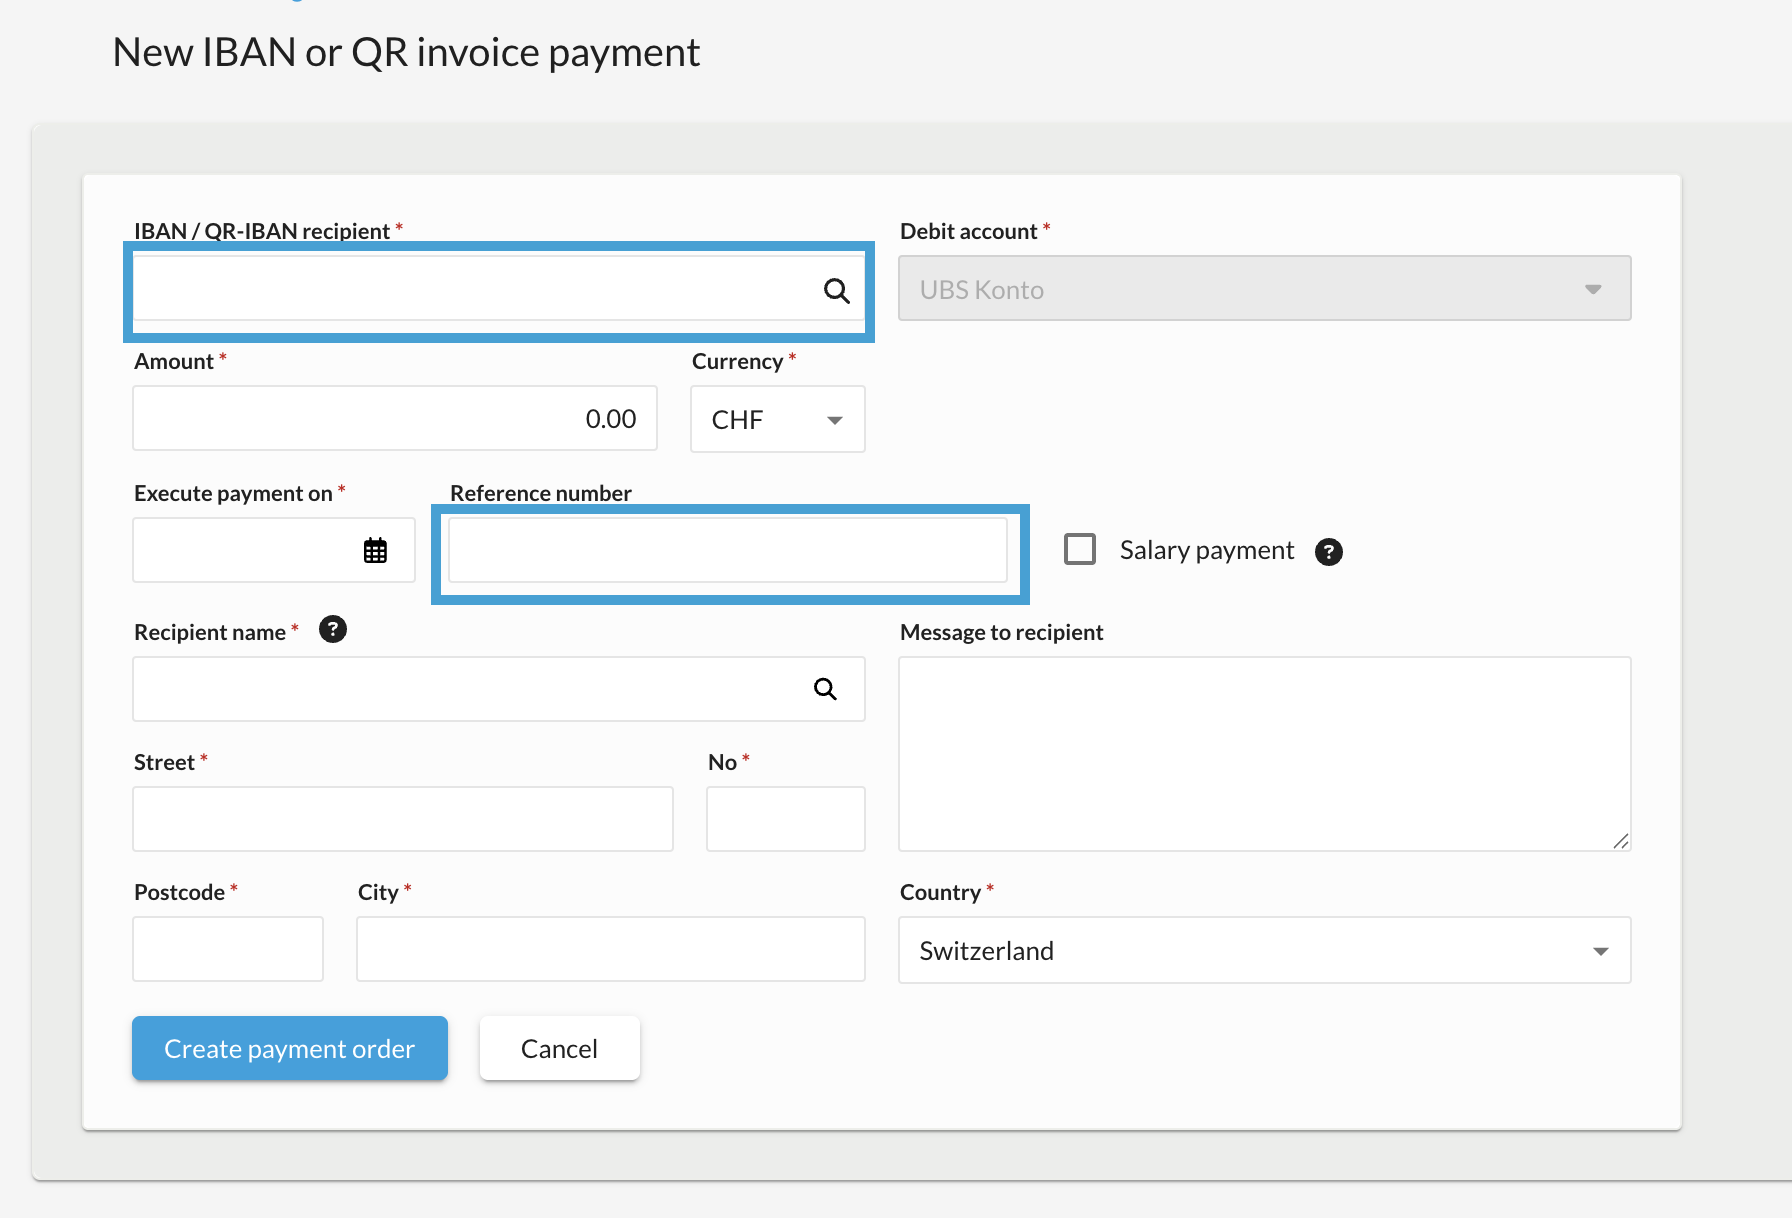The width and height of the screenshot is (1792, 1218).
Task: Click the City input field
Action: pyautogui.click(x=610, y=948)
